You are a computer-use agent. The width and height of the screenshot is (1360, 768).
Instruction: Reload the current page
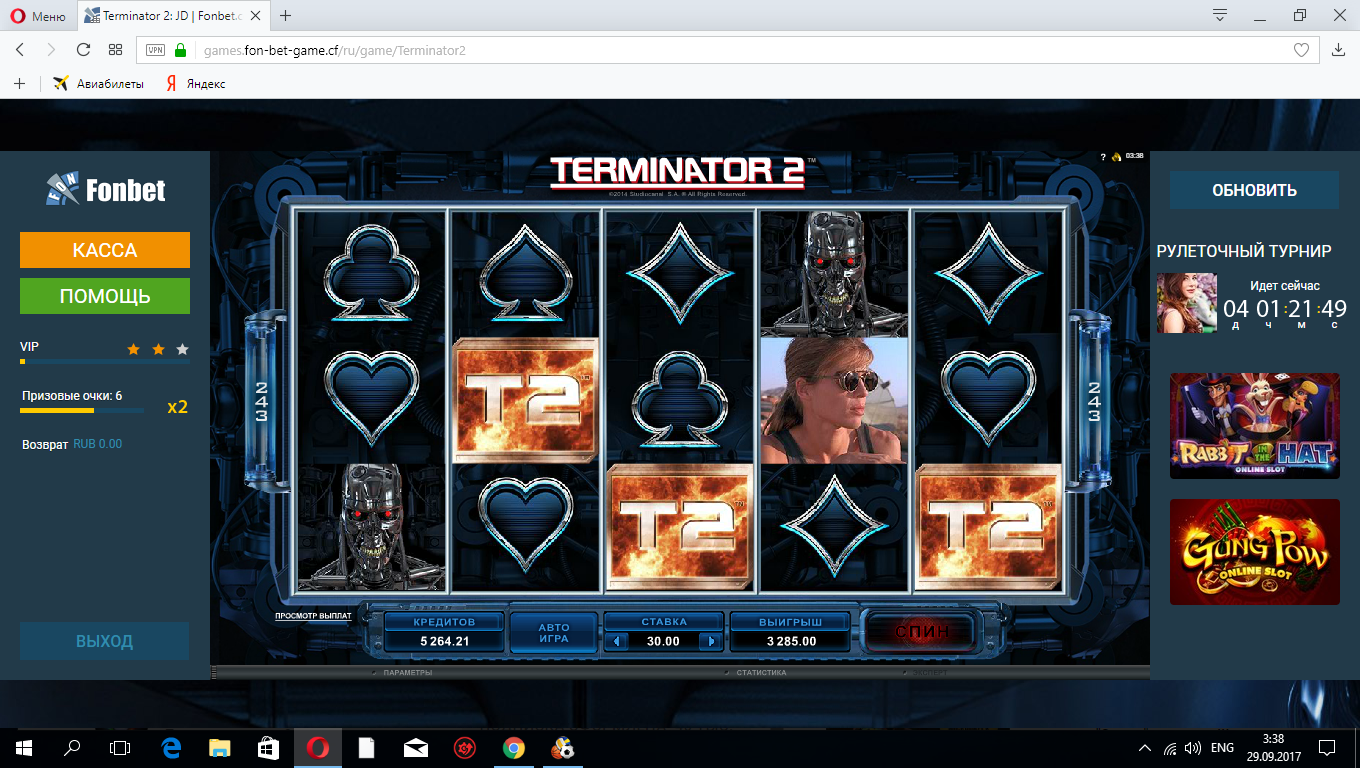(x=84, y=50)
